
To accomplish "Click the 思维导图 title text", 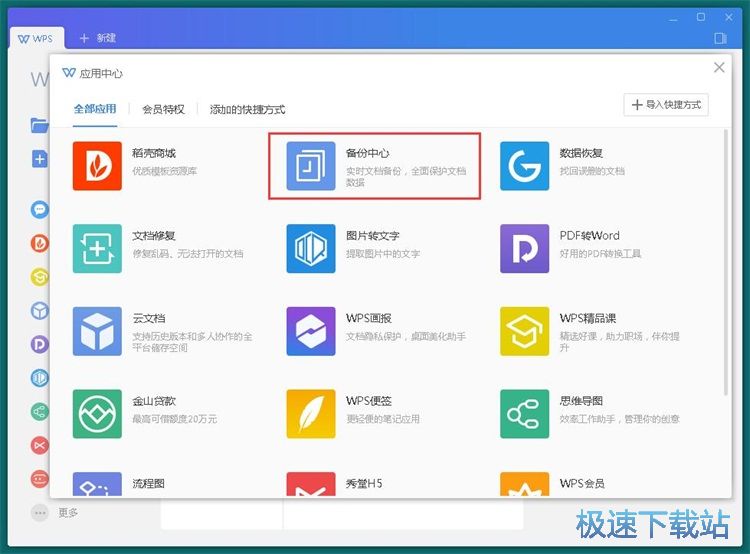I will (x=581, y=401).
